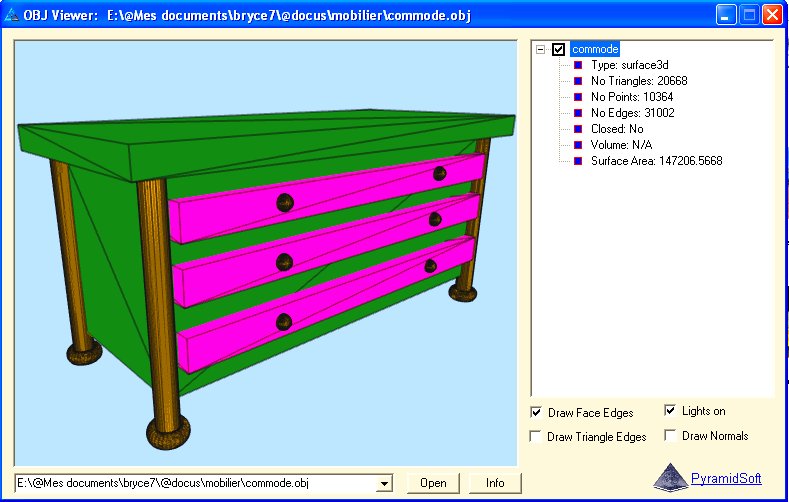Click the bullet icon beside Closed: No

coord(578,129)
